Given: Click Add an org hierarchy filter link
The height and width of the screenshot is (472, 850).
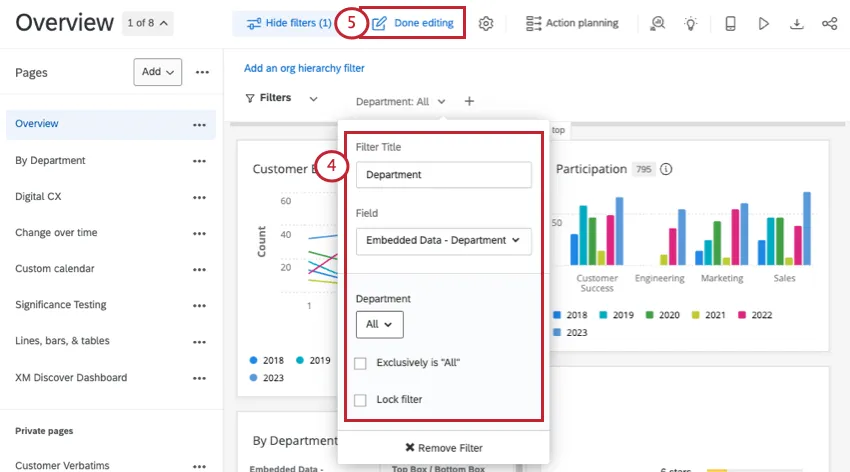Looking at the screenshot, I should click(x=304, y=68).
